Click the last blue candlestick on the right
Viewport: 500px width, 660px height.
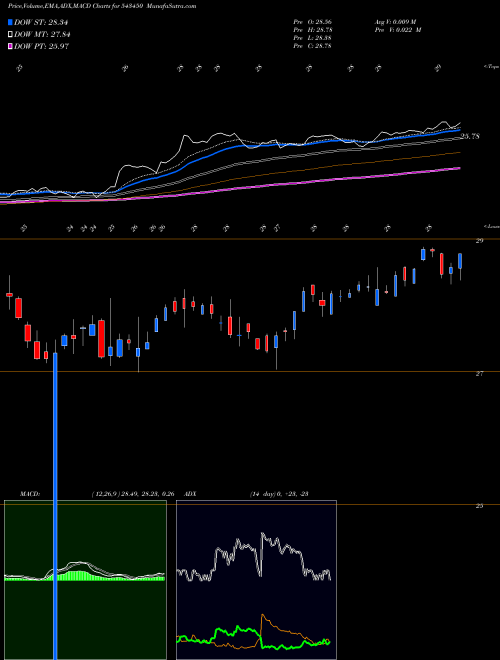click(460, 261)
